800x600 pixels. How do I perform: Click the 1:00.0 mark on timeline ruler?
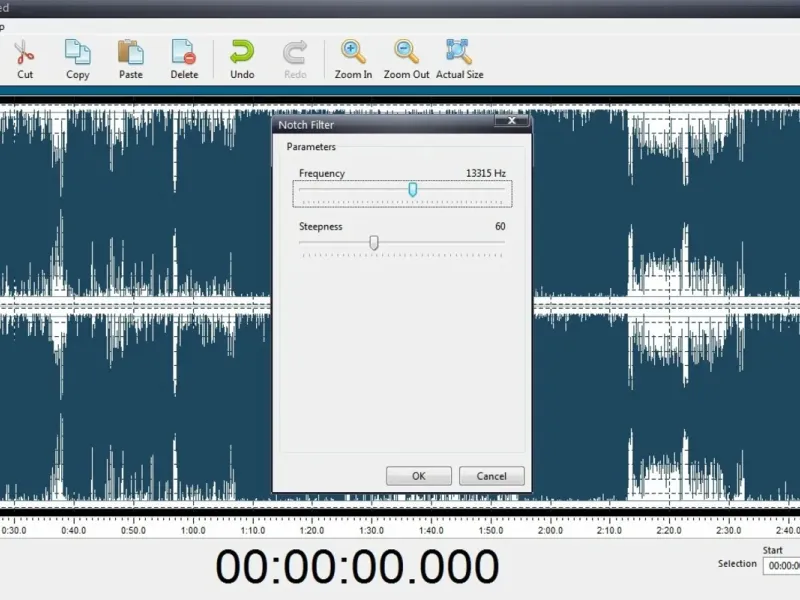(194, 531)
